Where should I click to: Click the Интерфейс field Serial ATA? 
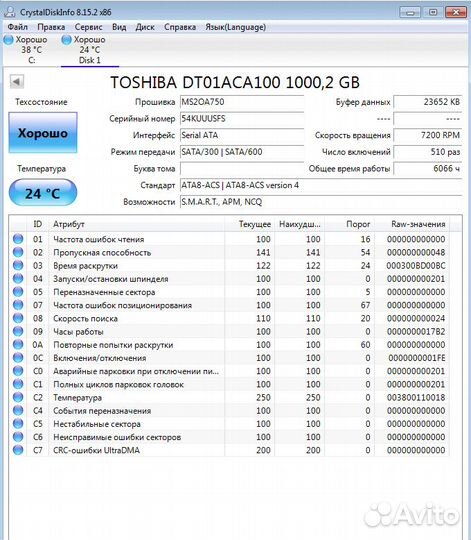point(242,135)
